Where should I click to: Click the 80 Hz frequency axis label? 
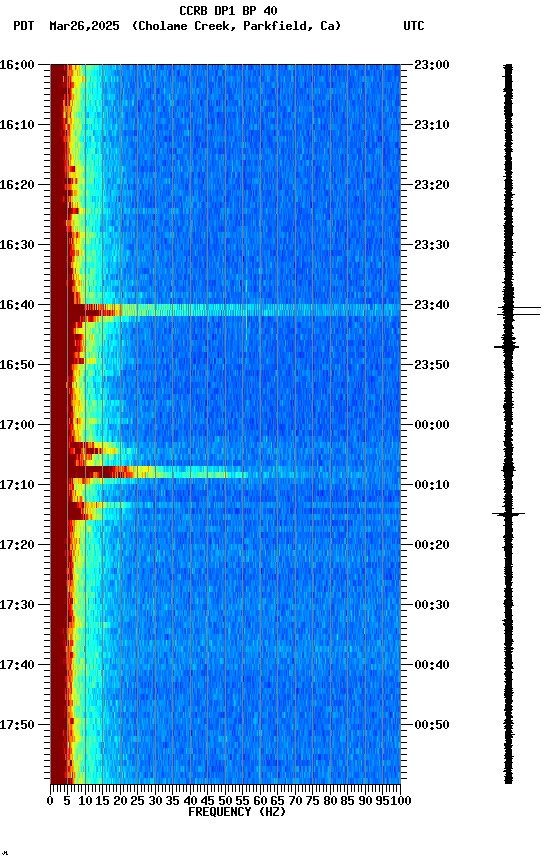click(330, 801)
